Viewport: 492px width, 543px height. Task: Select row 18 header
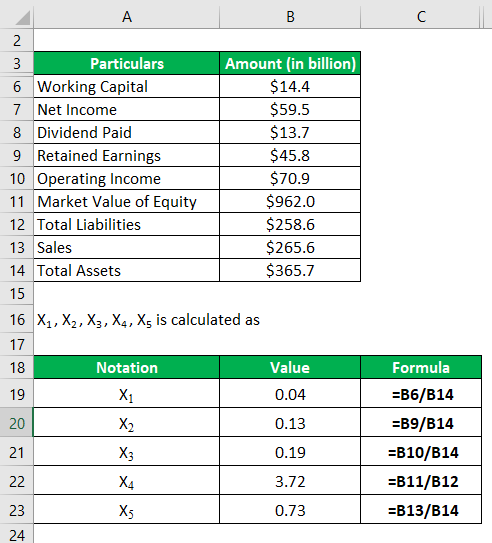(17, 367)
